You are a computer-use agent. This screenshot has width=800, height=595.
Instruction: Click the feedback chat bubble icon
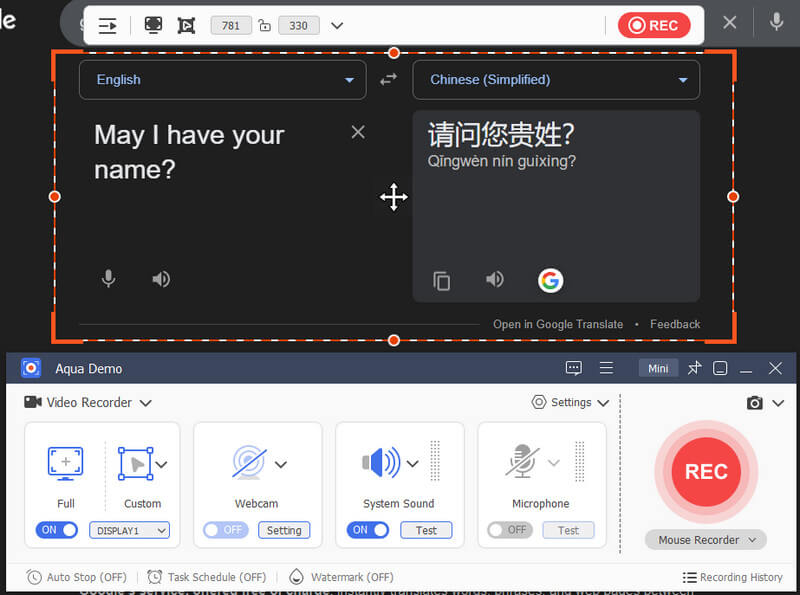point(573,368)
